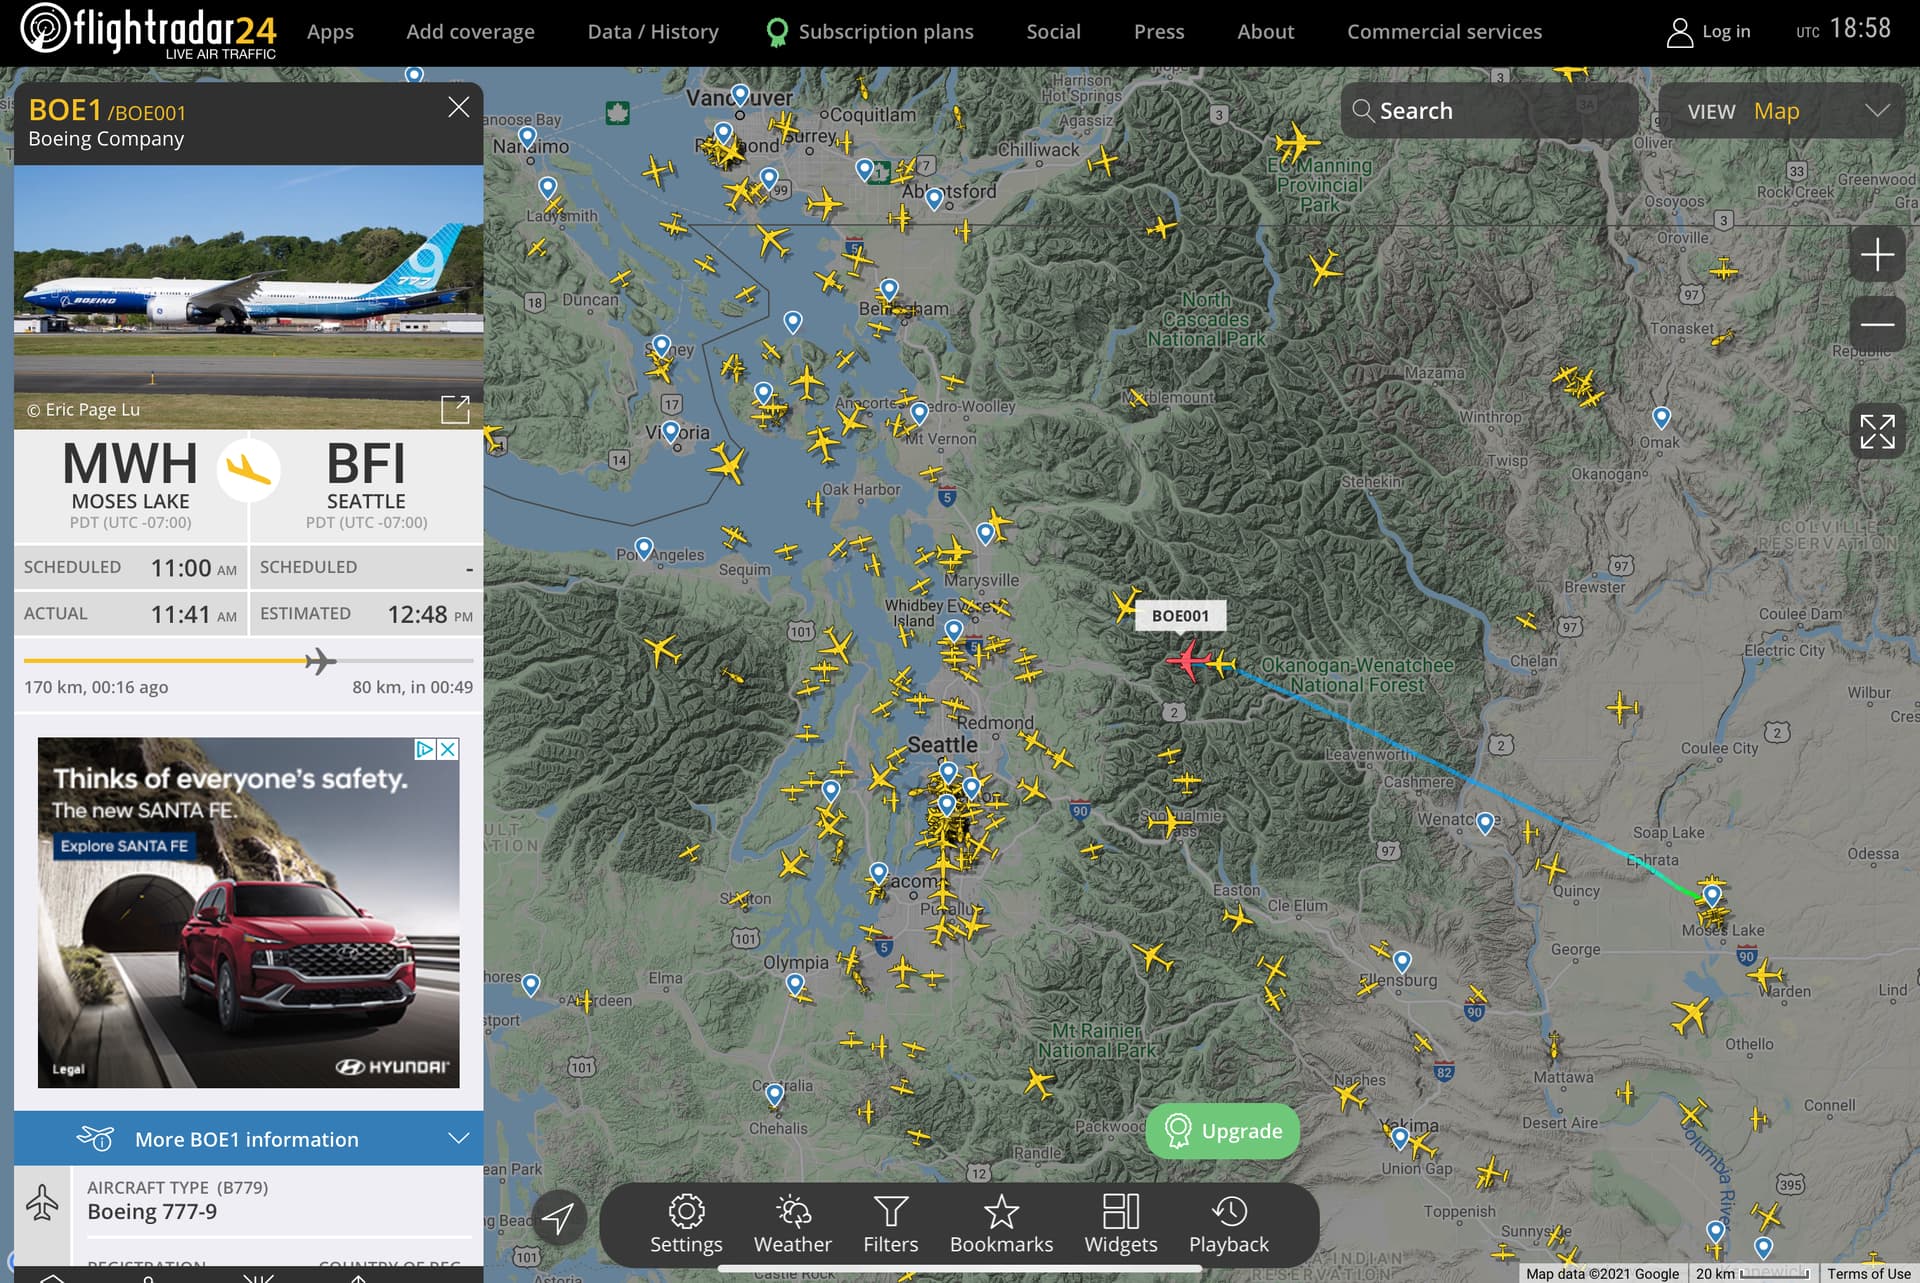This screenshot has height=1283, width=1920.
Task: Open the Data / History menu
Action: tap(653, 32)
